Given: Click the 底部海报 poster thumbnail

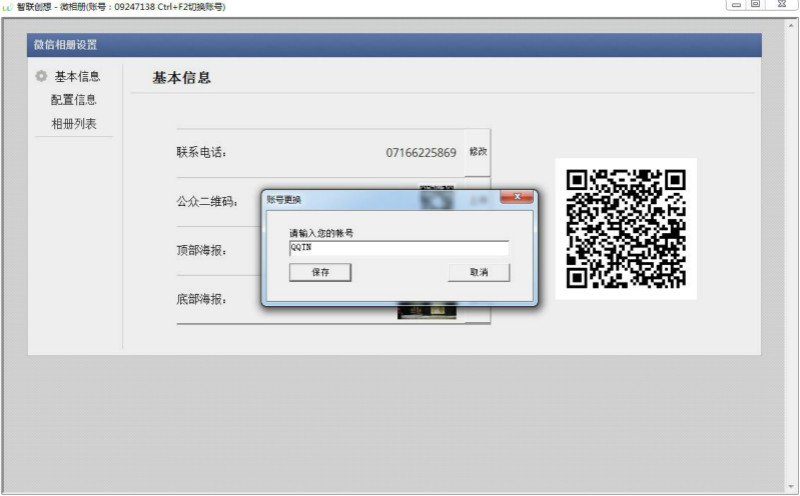Looking at the screenshot, I should (427, 312).
